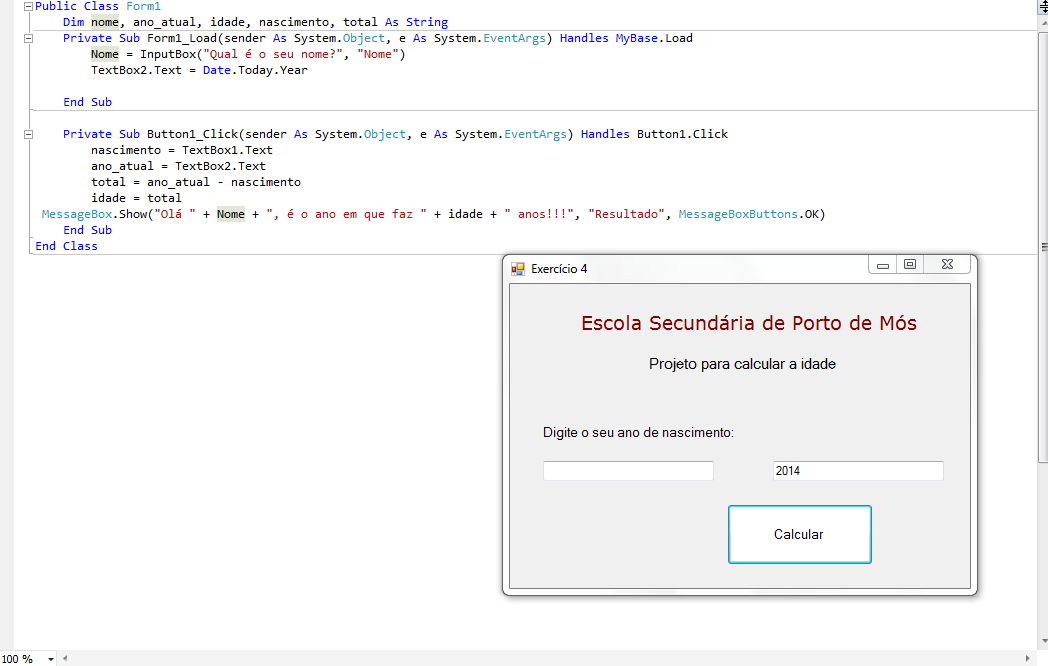Minimize the Exercício 4 window
This screenshot has height=666, width=1048.
point(882,265)
